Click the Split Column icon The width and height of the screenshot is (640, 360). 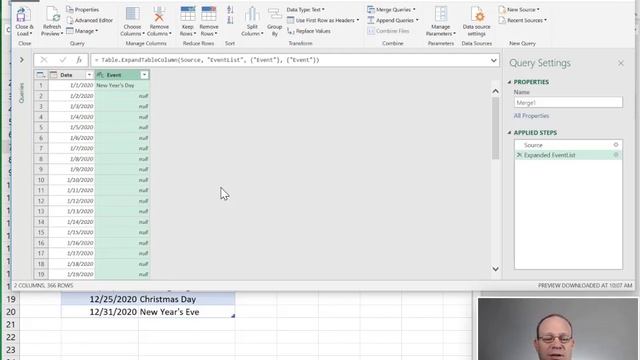pyautogui.click(x=252, y=14)
